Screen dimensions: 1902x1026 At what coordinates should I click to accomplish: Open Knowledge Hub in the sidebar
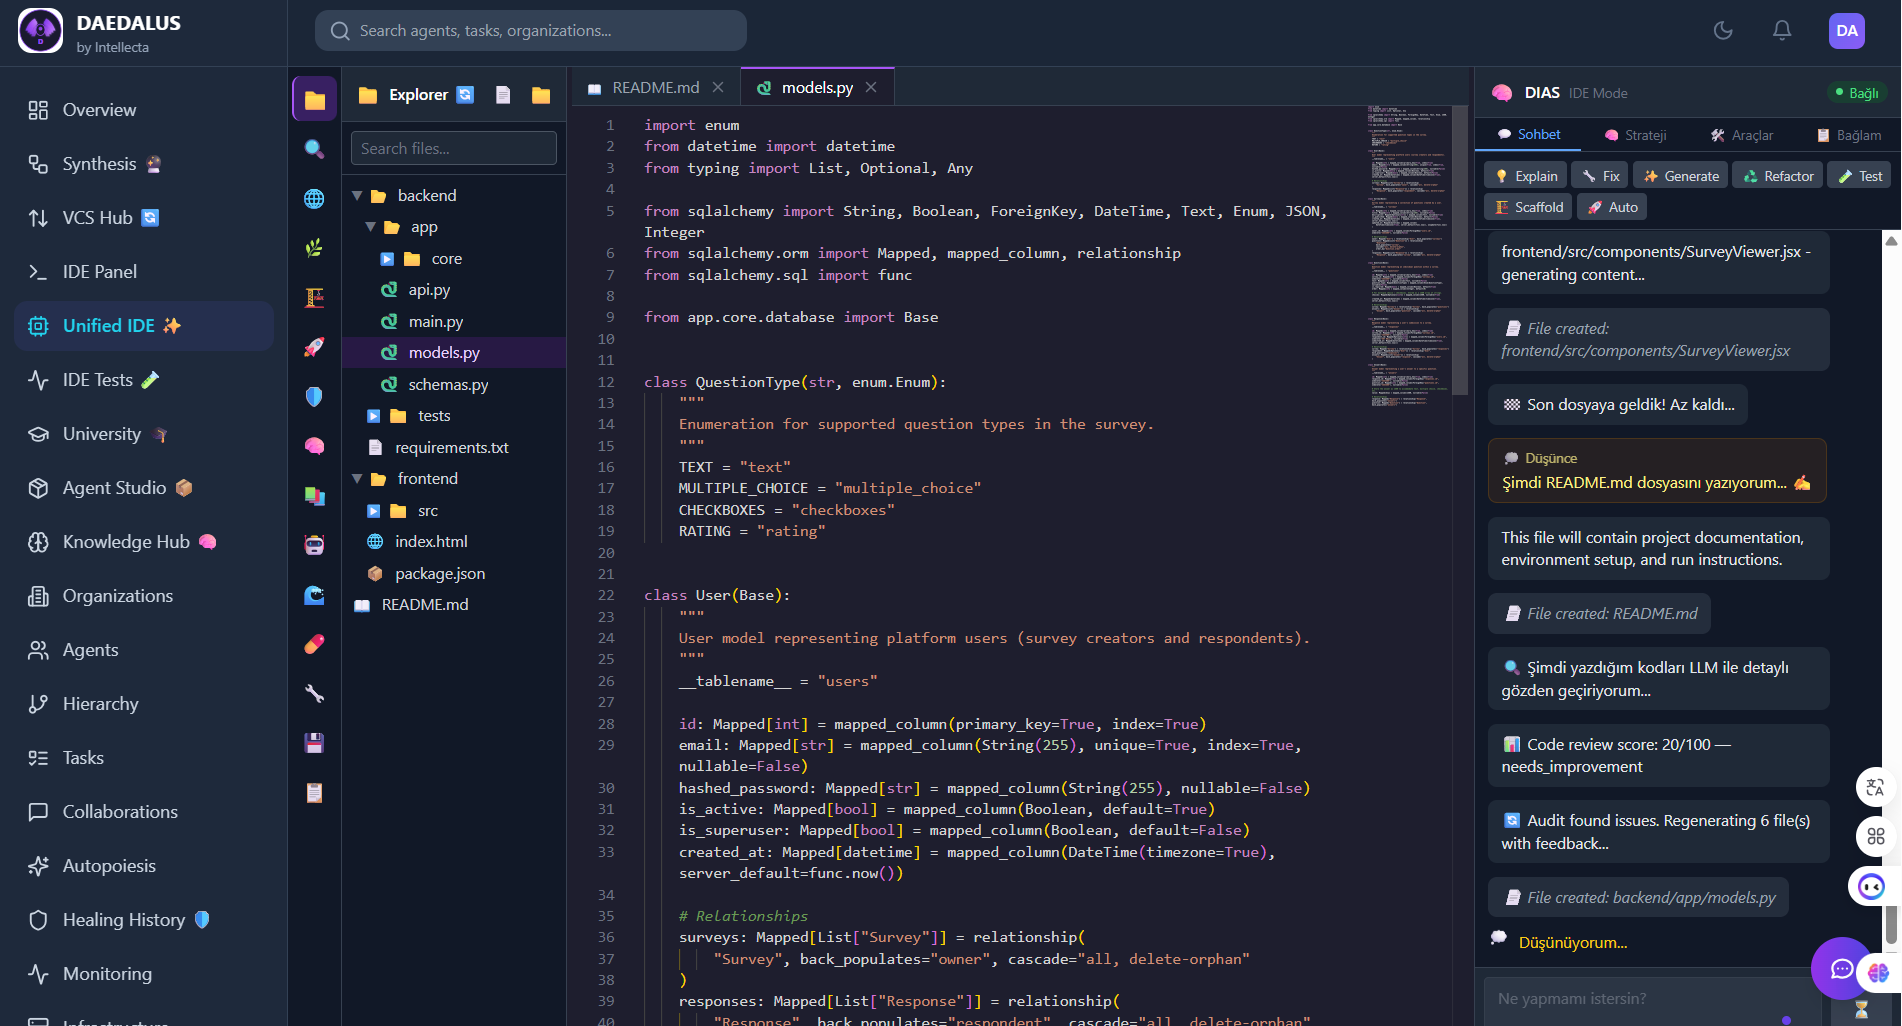click(x=144, y=542)
